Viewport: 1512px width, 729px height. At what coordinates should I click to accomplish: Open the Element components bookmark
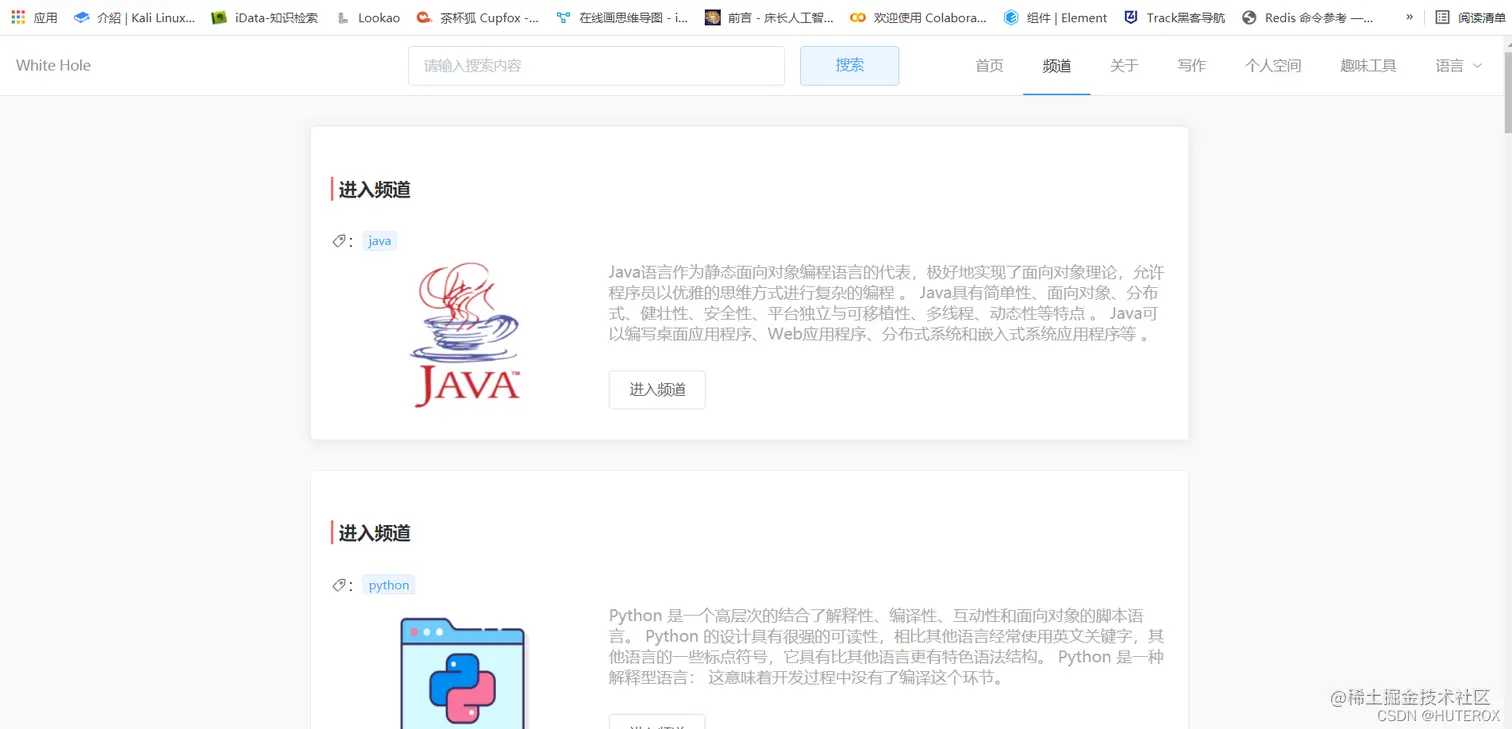[x=1055, y=17]
